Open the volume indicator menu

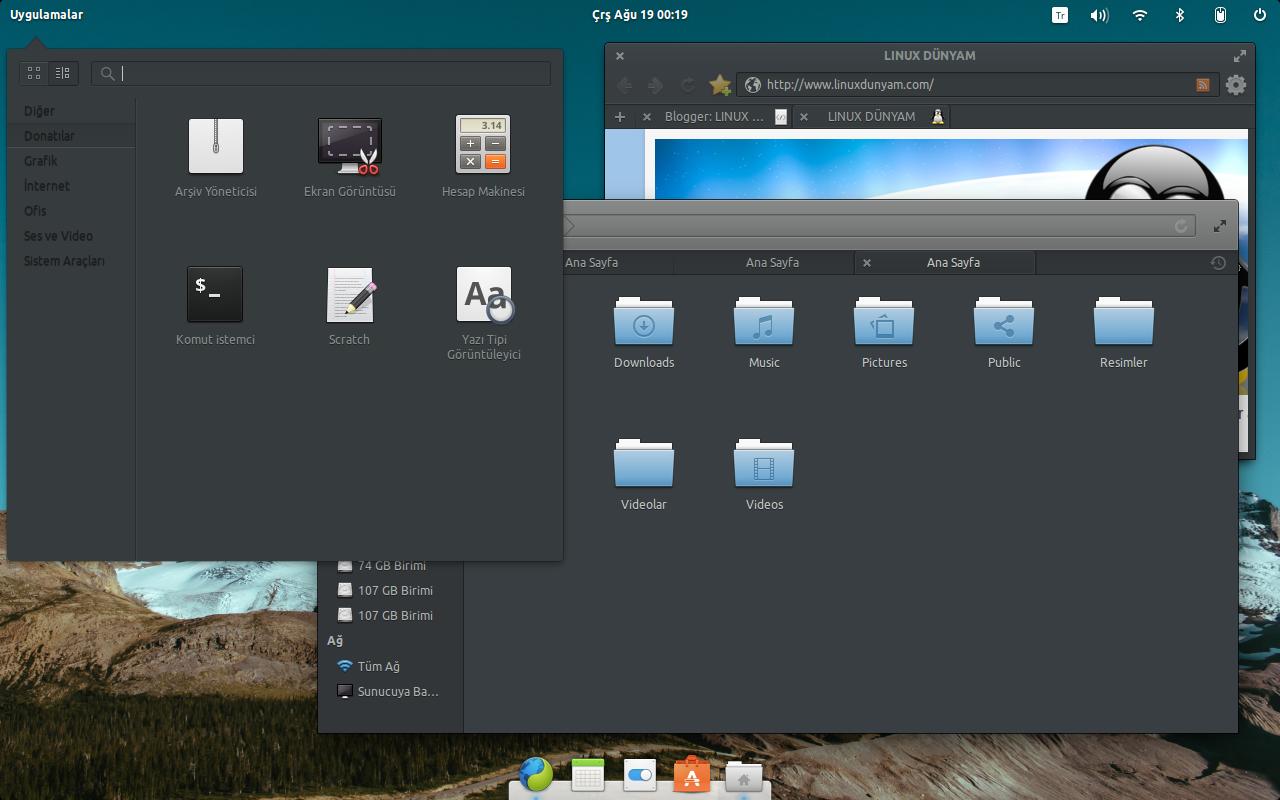[x=1098, y=15]
